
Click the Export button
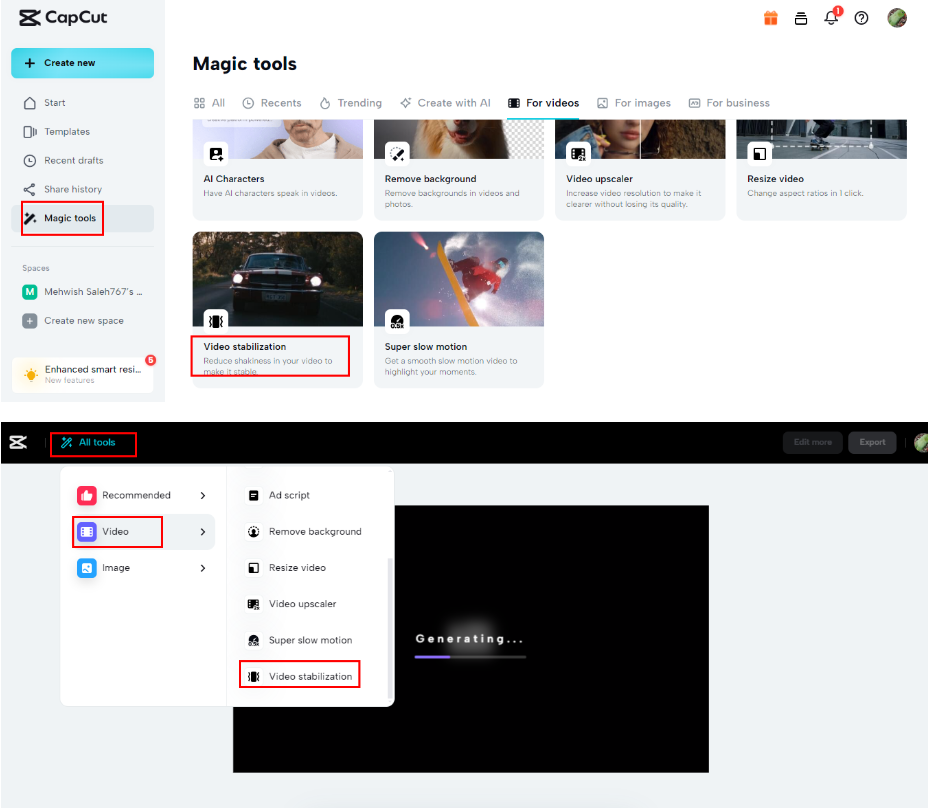click(872, 442)
